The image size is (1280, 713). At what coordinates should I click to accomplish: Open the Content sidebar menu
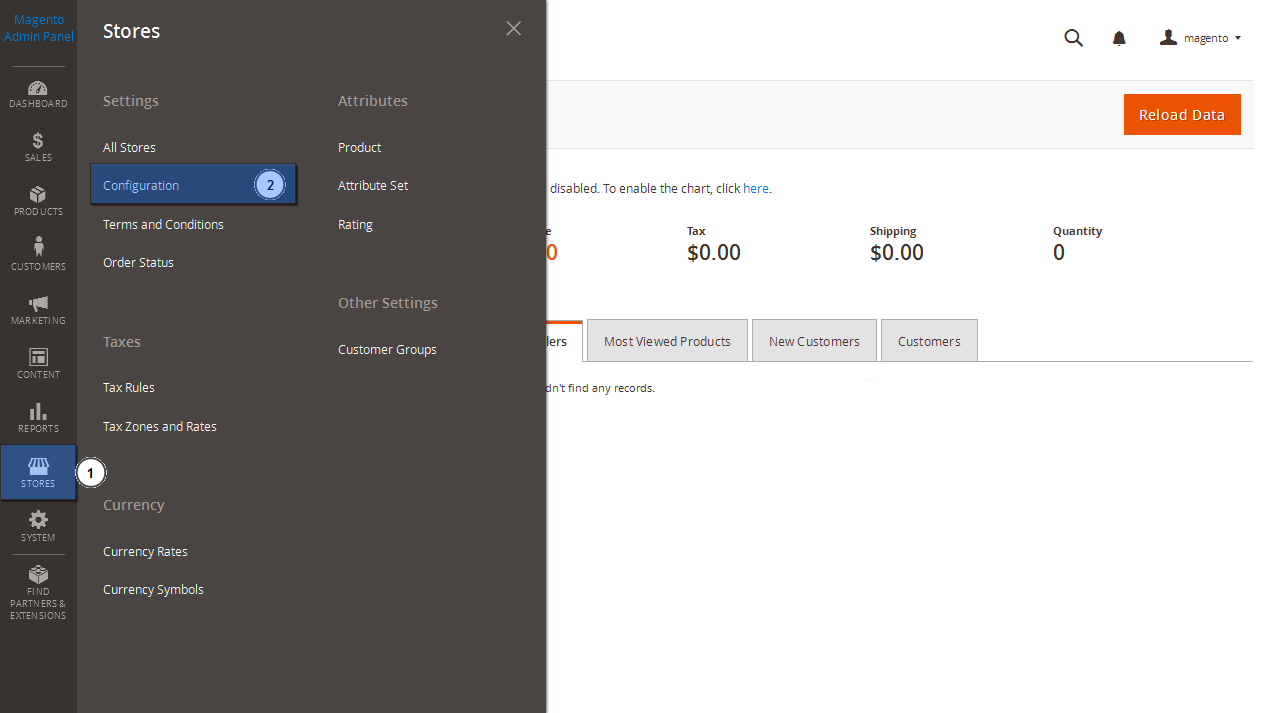pyautogui.click(x=38, y=365)
